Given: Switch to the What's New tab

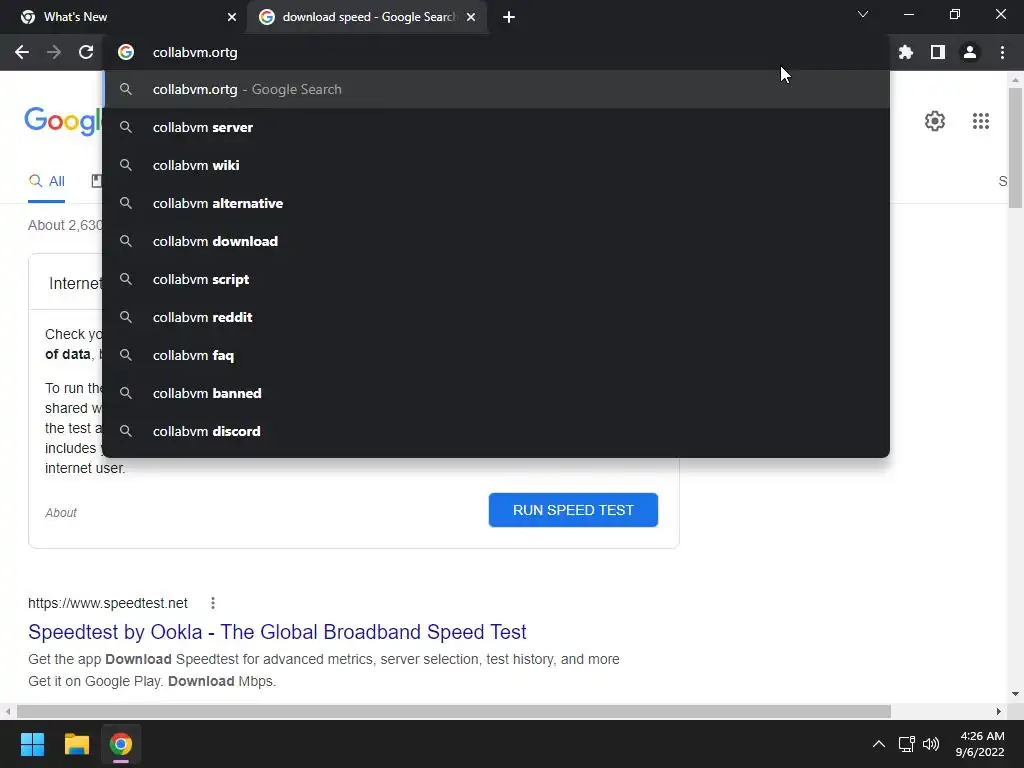Looking at the screenshot, I should [124, 17].
